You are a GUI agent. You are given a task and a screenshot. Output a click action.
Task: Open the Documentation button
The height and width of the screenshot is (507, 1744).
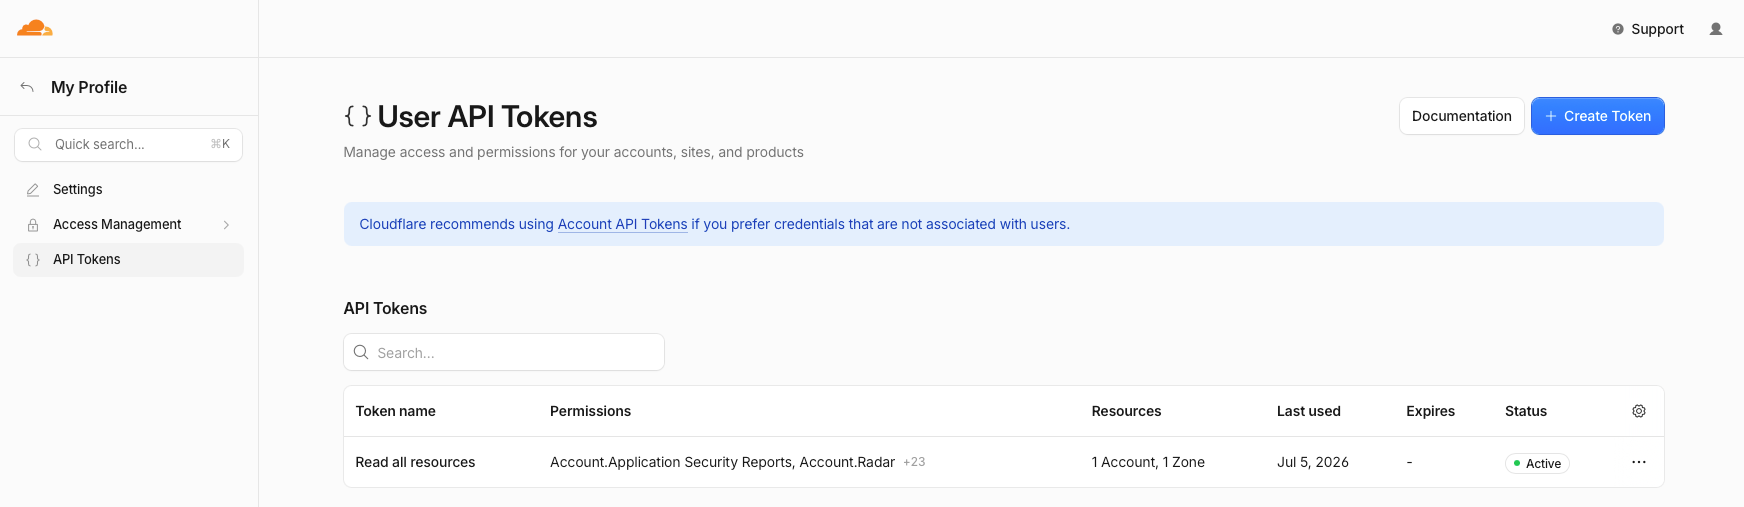[1461, 116]
